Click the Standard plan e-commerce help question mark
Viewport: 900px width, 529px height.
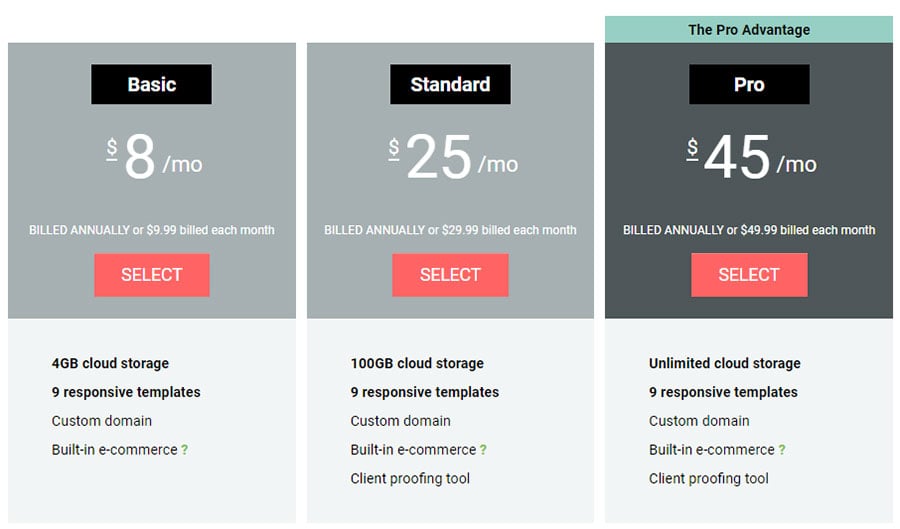[x=484, y=450]
